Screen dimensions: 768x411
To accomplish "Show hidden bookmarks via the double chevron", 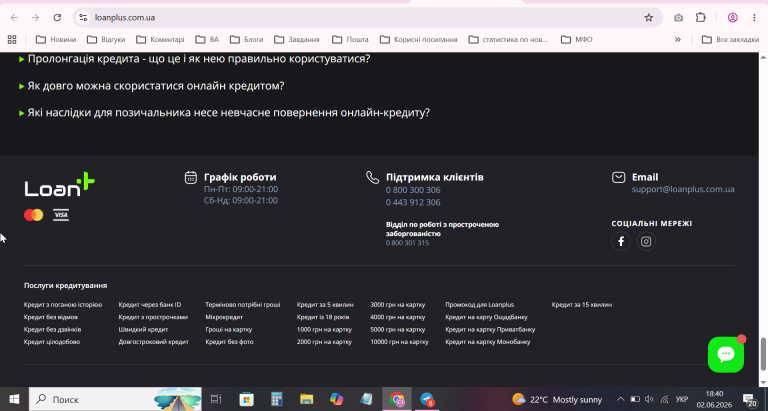I will (x=678, y=40).
